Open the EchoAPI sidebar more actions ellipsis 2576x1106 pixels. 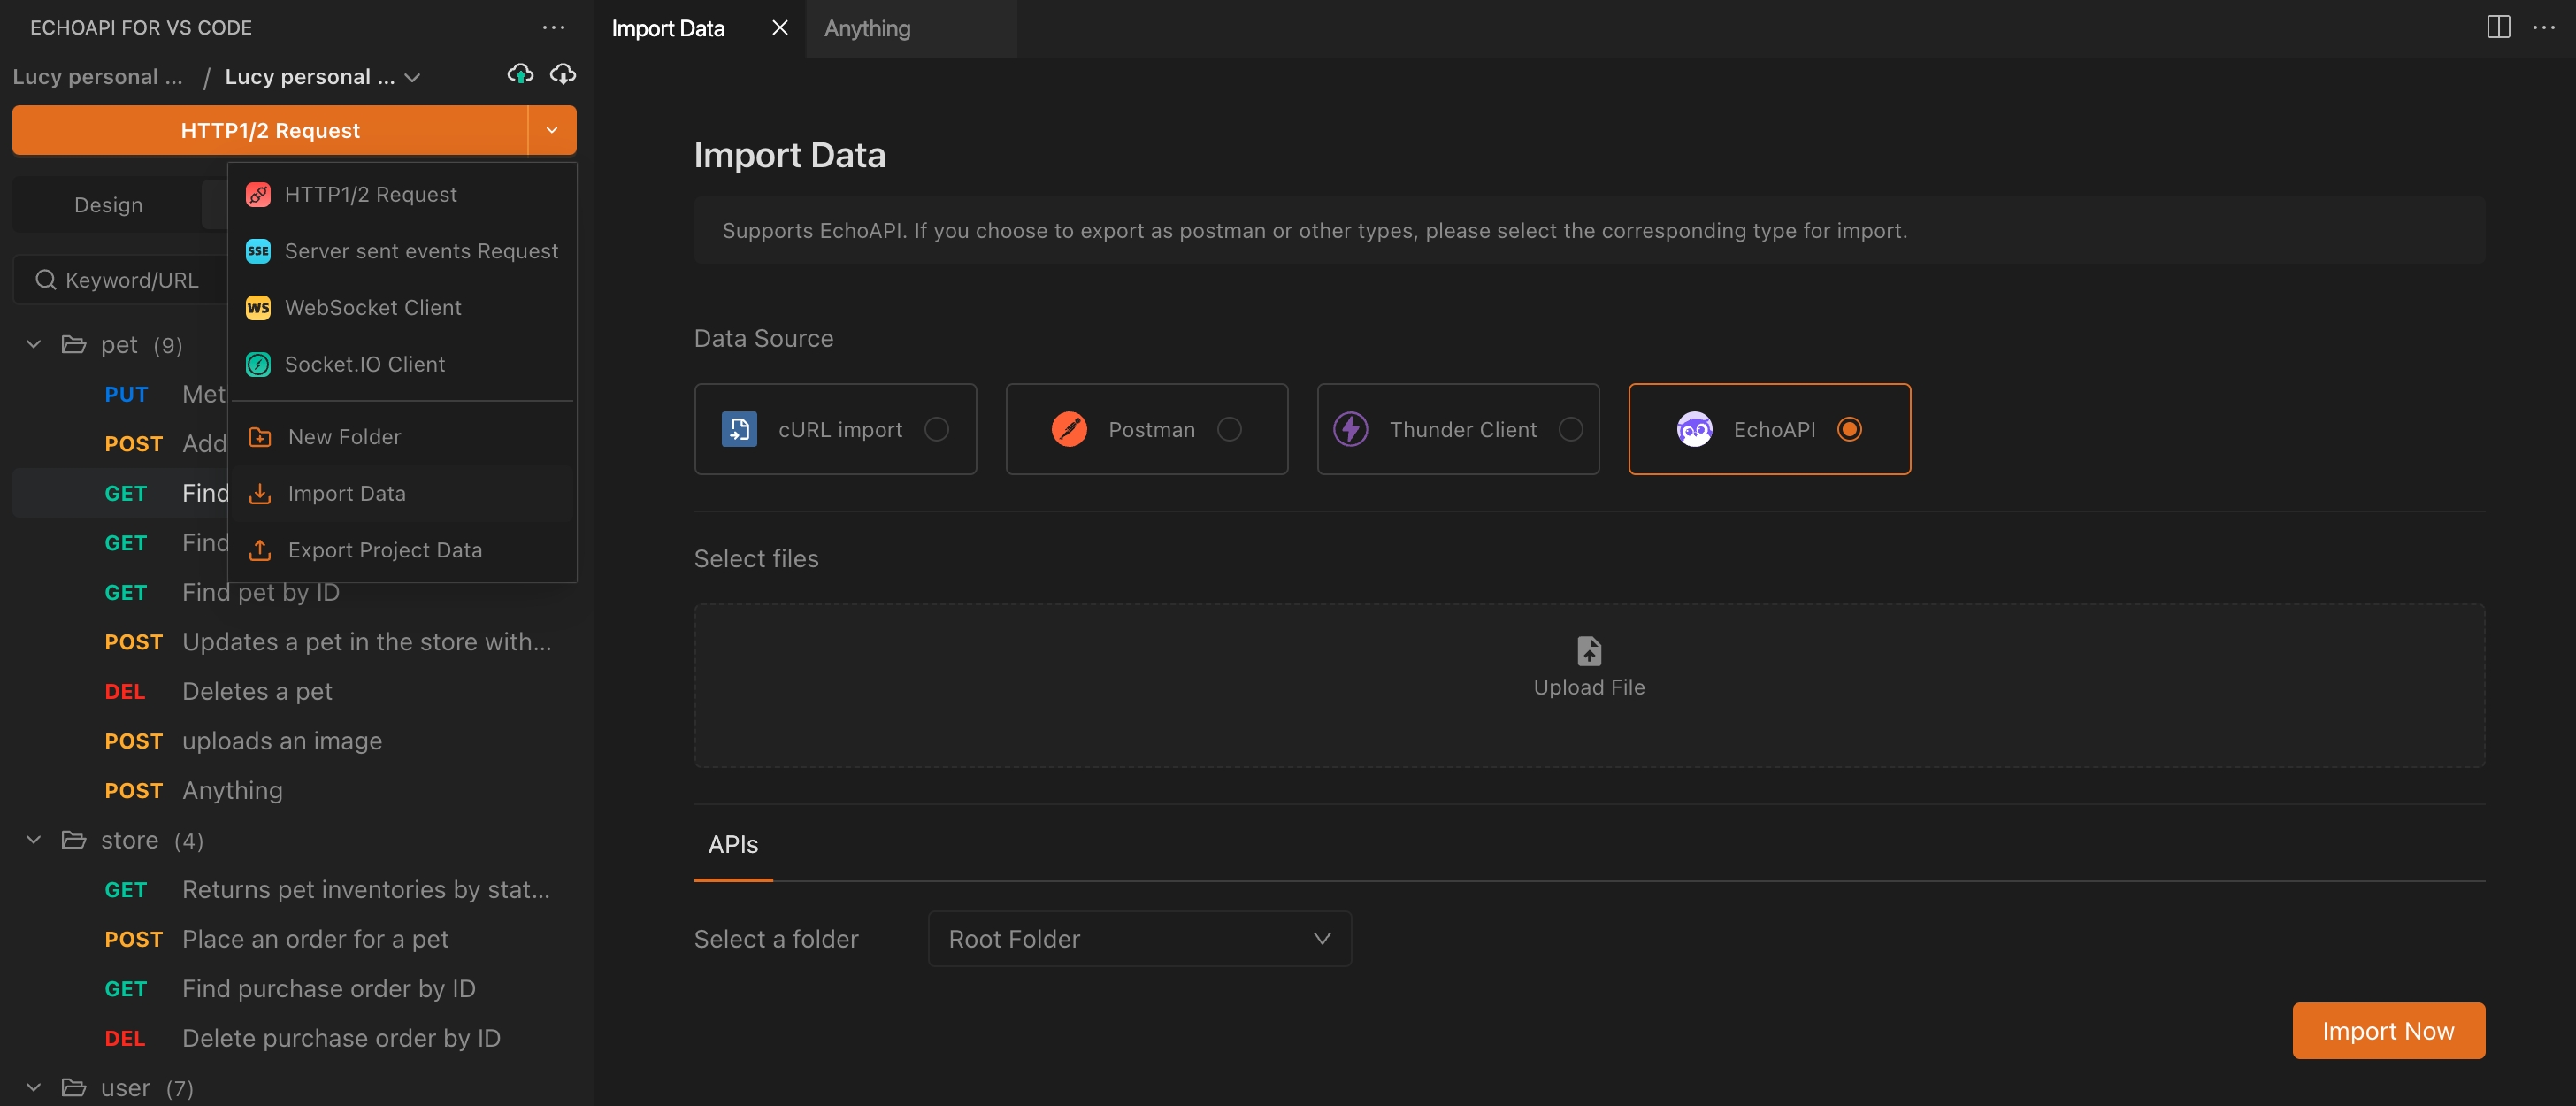click(553, 28)
